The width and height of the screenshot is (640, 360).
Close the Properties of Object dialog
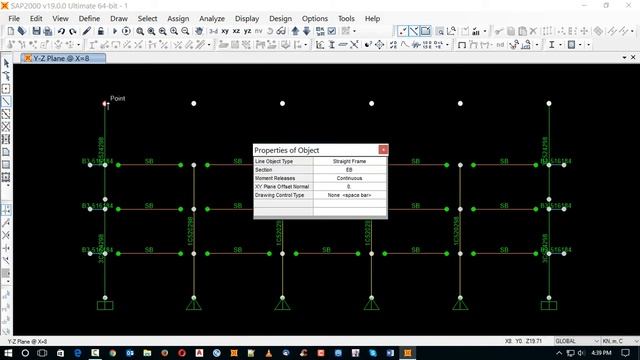point(383,150)
